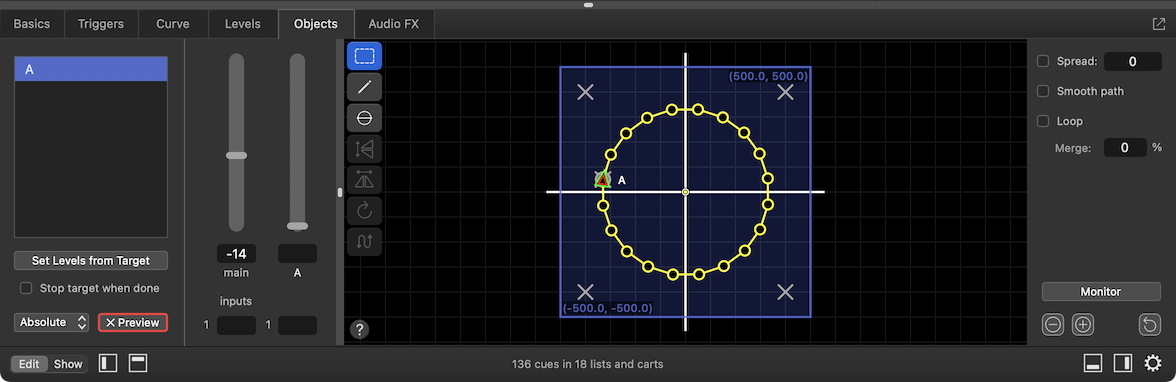1176x382 pixels.
Task: Toggle the right sidebar panel icon
Action: [x=1123, y=364]
